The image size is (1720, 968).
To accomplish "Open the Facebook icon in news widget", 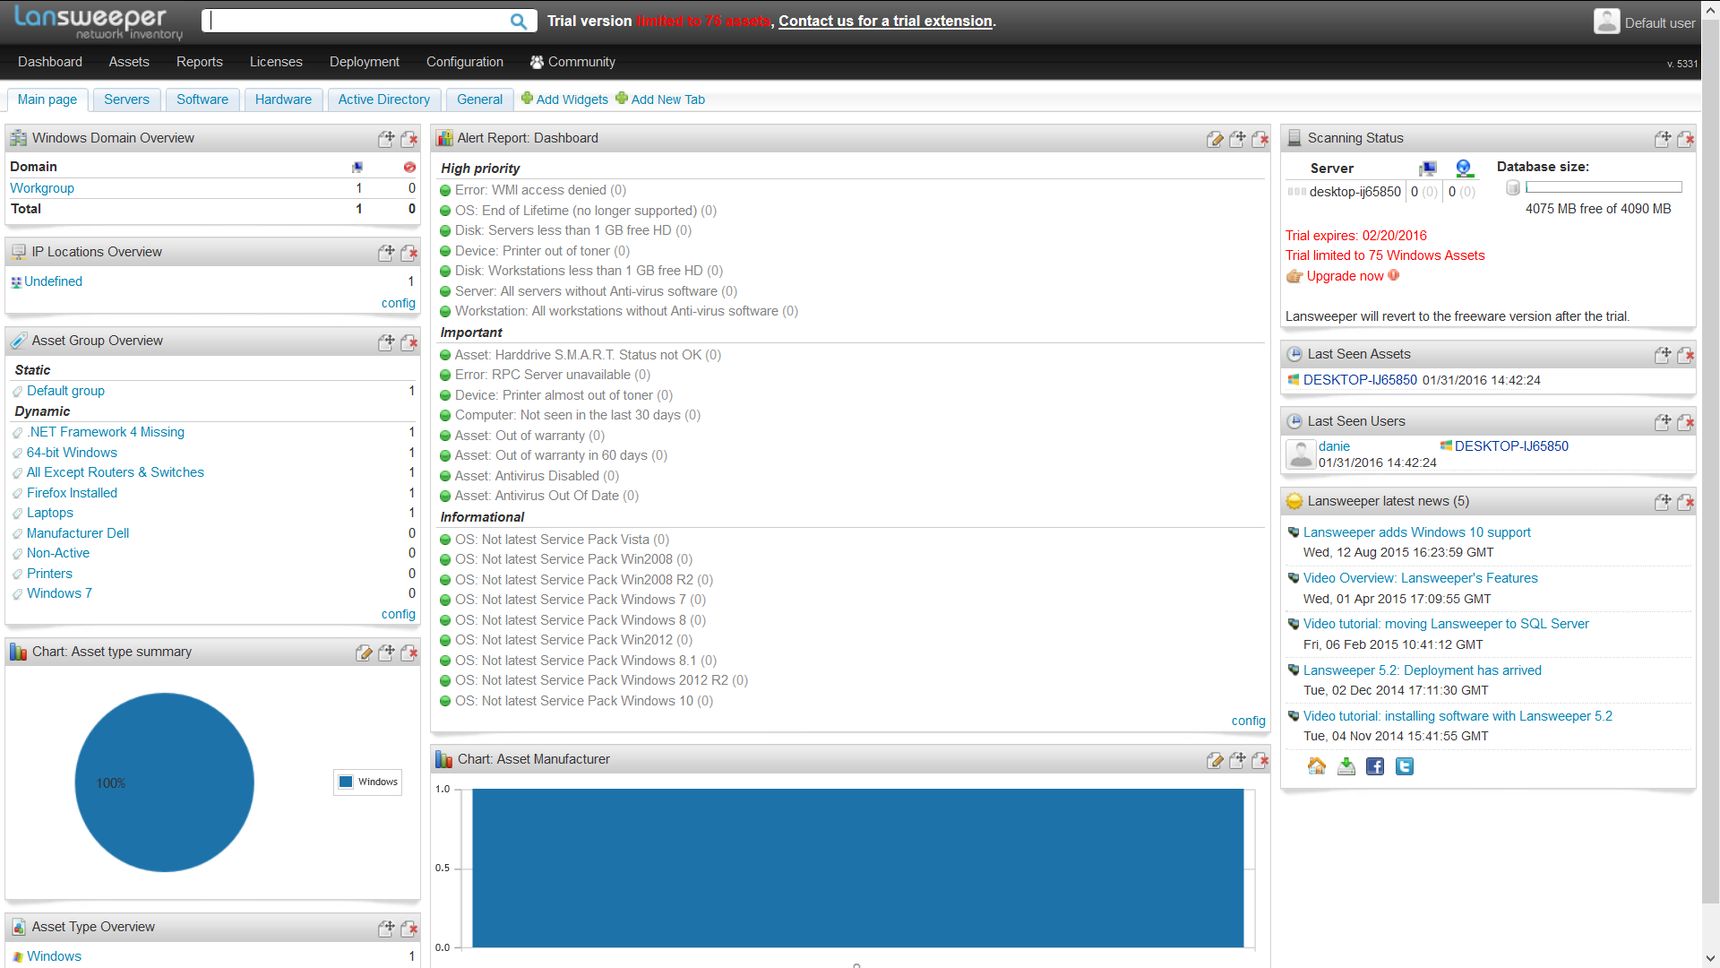I will click(1375, 766).
